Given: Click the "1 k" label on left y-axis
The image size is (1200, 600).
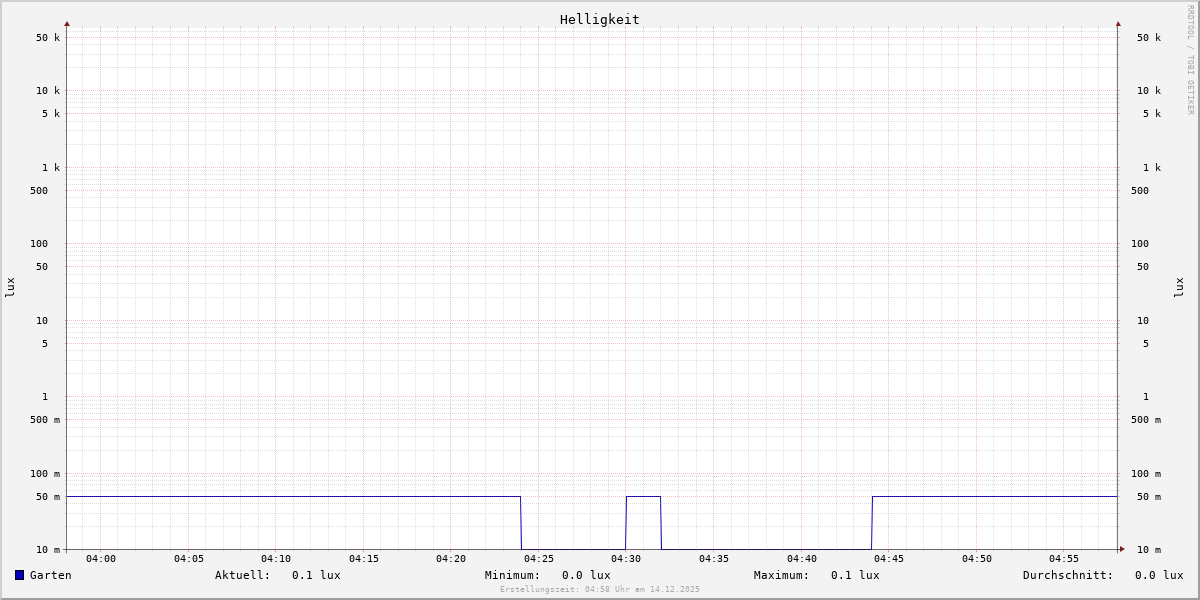Looking at the screenshot, I should pyautogui.click(x=51, y=168).
